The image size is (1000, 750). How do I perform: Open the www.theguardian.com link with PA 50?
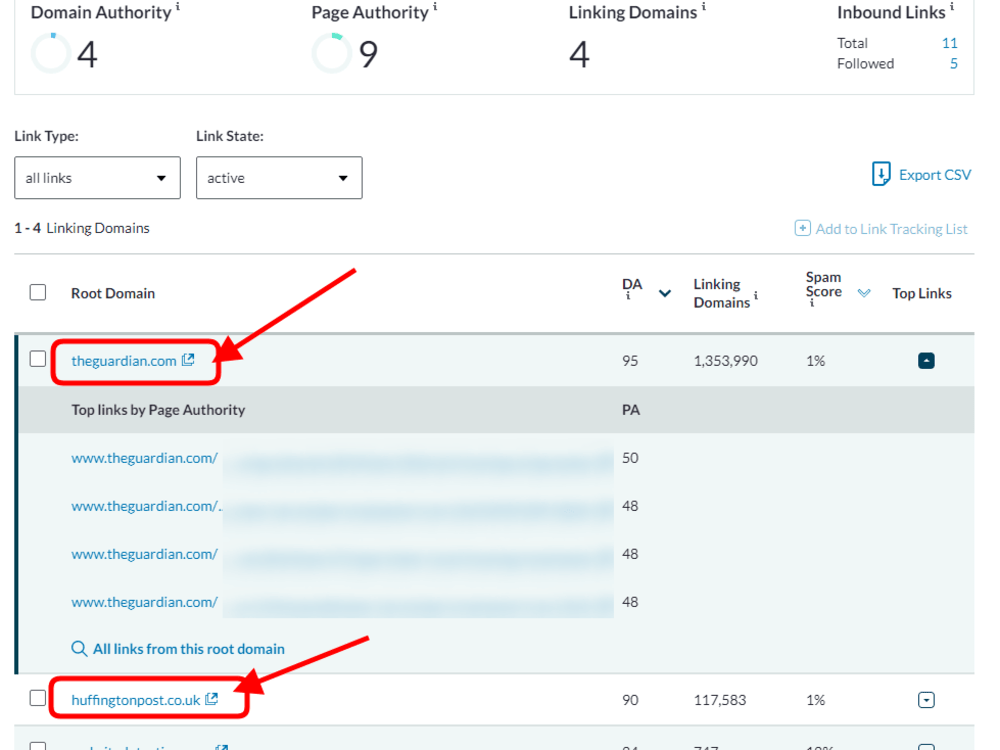pyautogui.click(x=145, y=458)
